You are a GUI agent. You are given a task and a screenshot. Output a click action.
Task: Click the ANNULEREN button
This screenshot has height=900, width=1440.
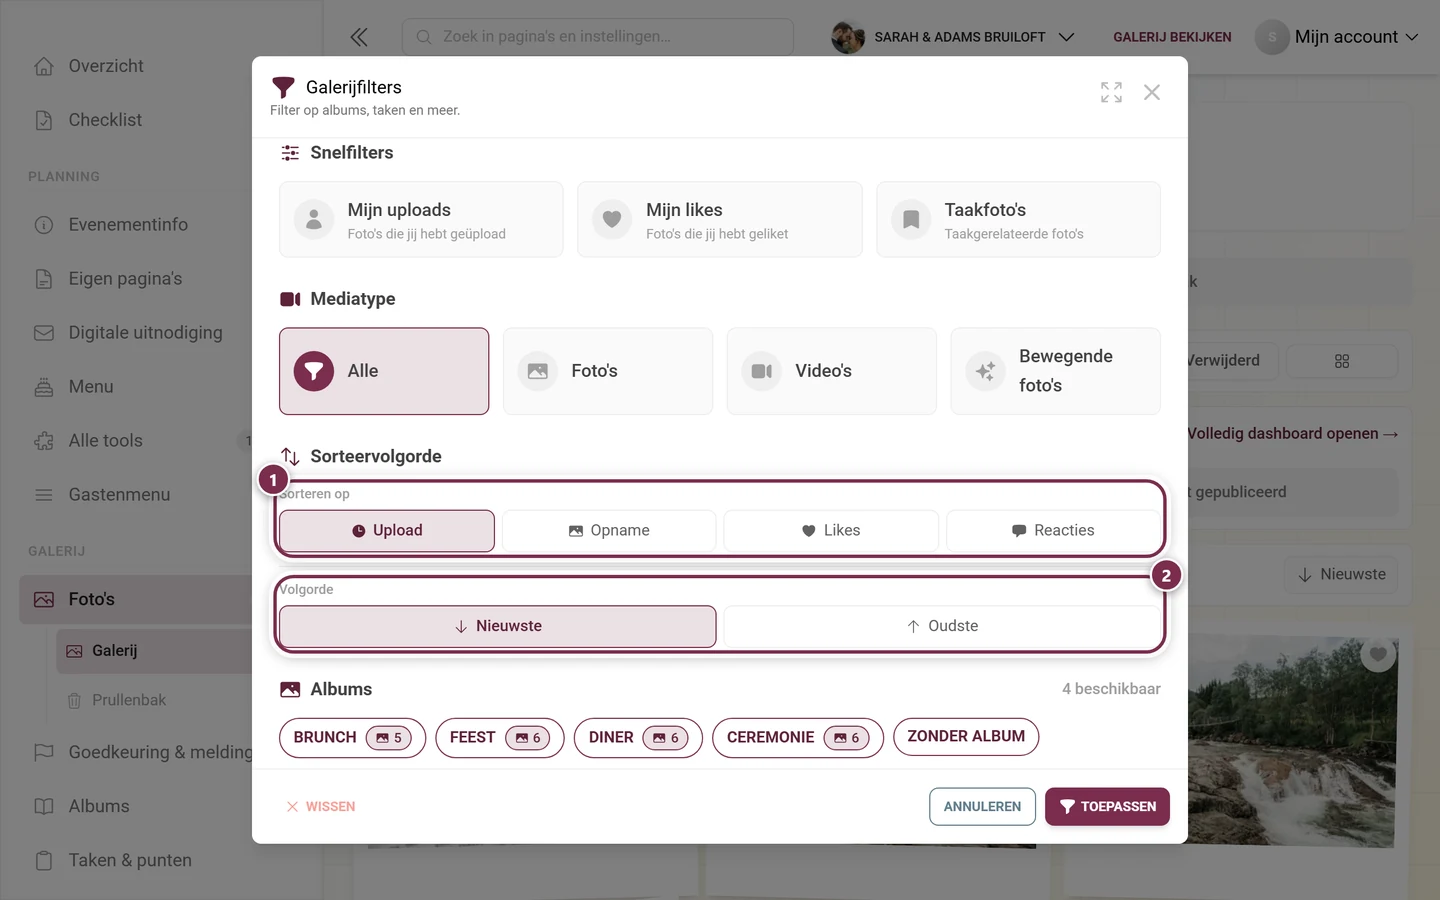click(x=982, y=807)
